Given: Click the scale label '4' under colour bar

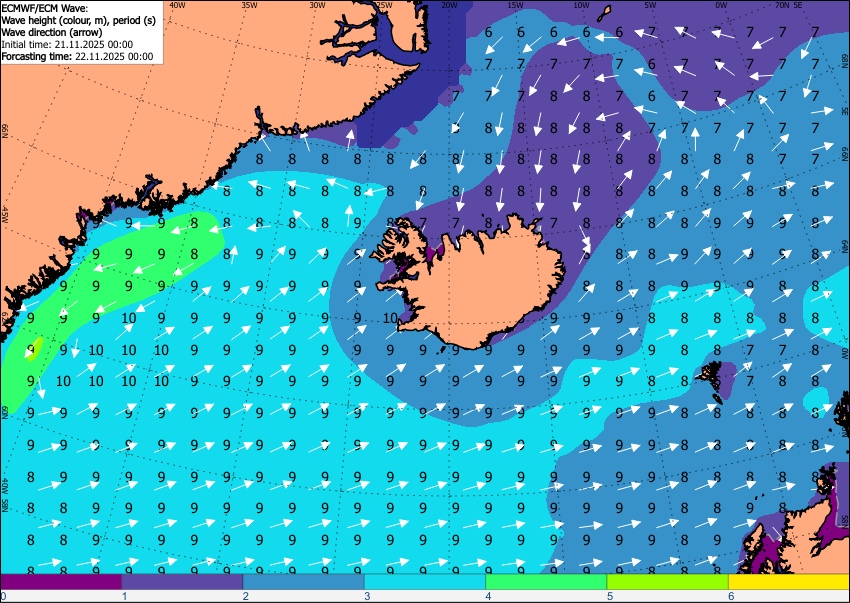Looking at the screenshot, I should click(488, 596).
